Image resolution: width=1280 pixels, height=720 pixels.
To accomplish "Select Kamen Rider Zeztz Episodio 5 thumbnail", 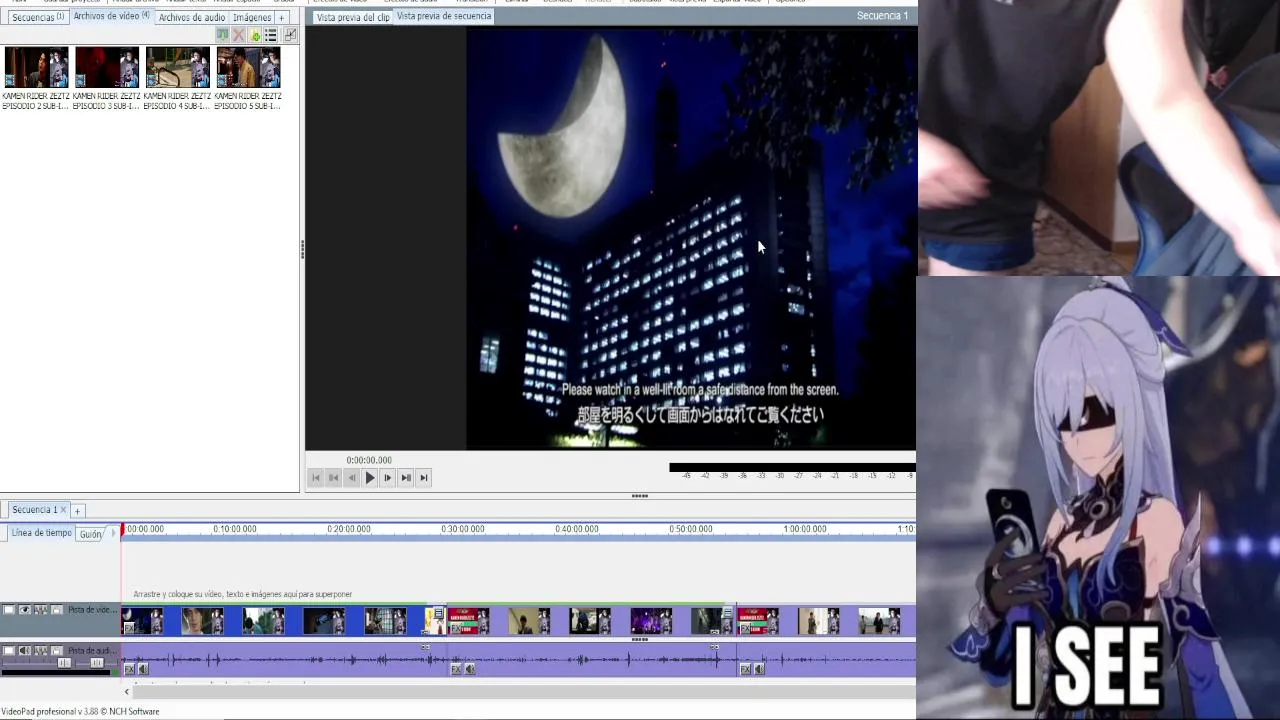I will coord(248,67).
